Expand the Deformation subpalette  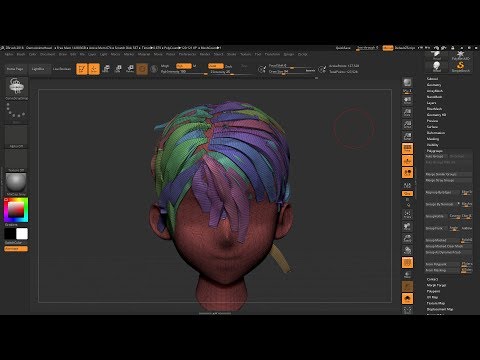pyautogui.click(x=436, y=133)
